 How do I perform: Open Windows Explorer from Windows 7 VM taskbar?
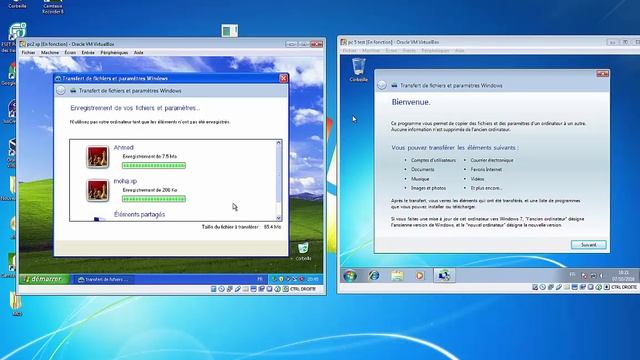397,276
